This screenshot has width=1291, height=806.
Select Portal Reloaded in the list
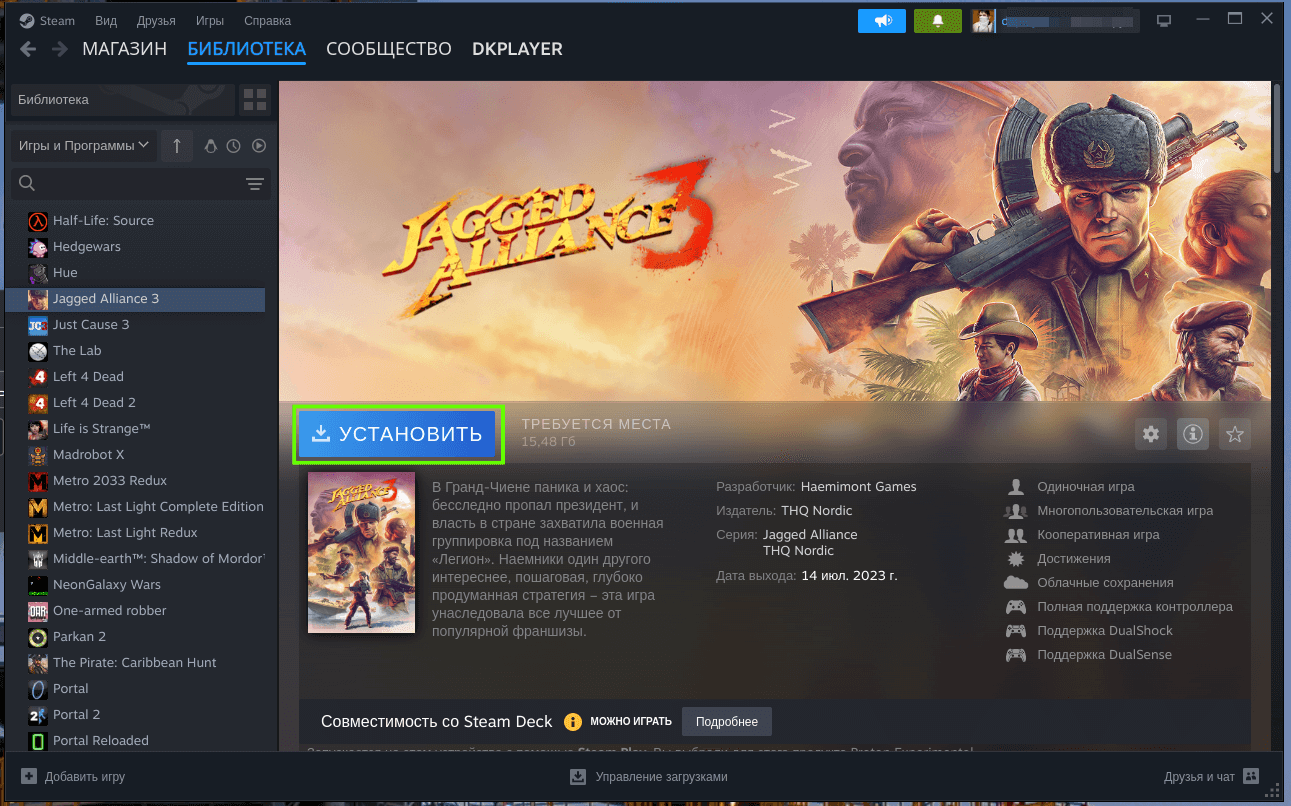[135, 741]
